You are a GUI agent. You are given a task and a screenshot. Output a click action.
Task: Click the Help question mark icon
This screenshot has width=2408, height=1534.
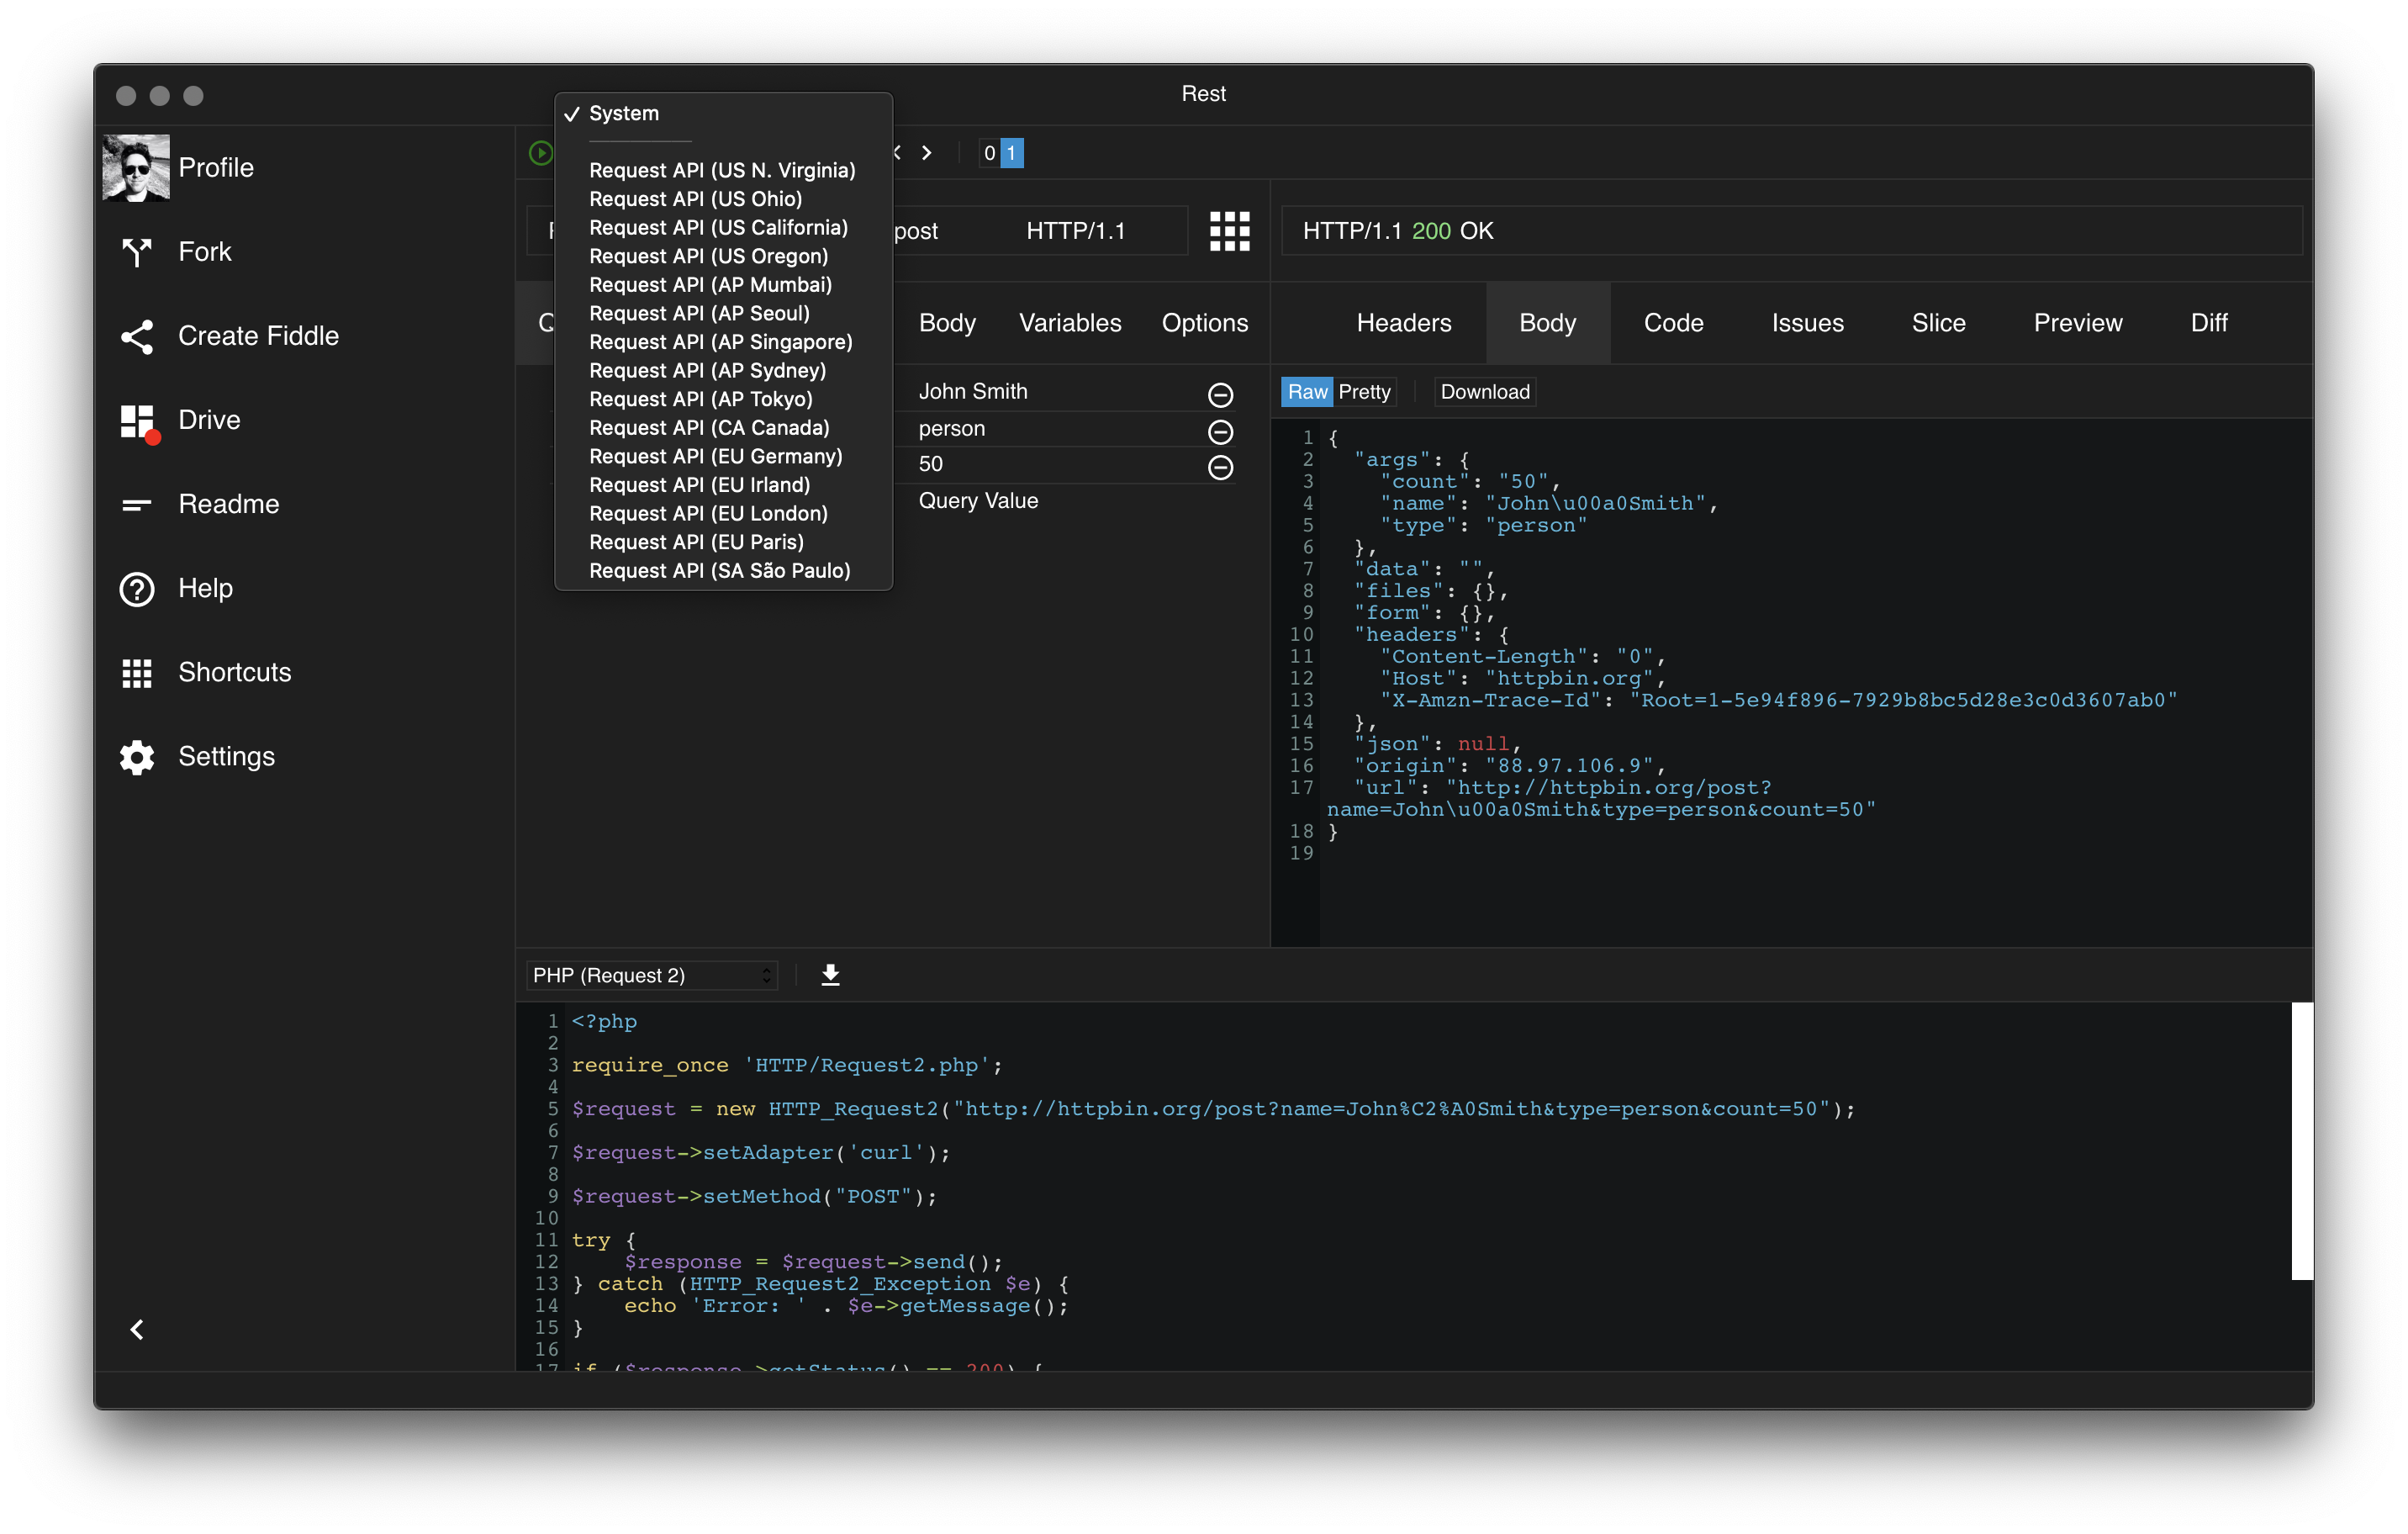136,589
